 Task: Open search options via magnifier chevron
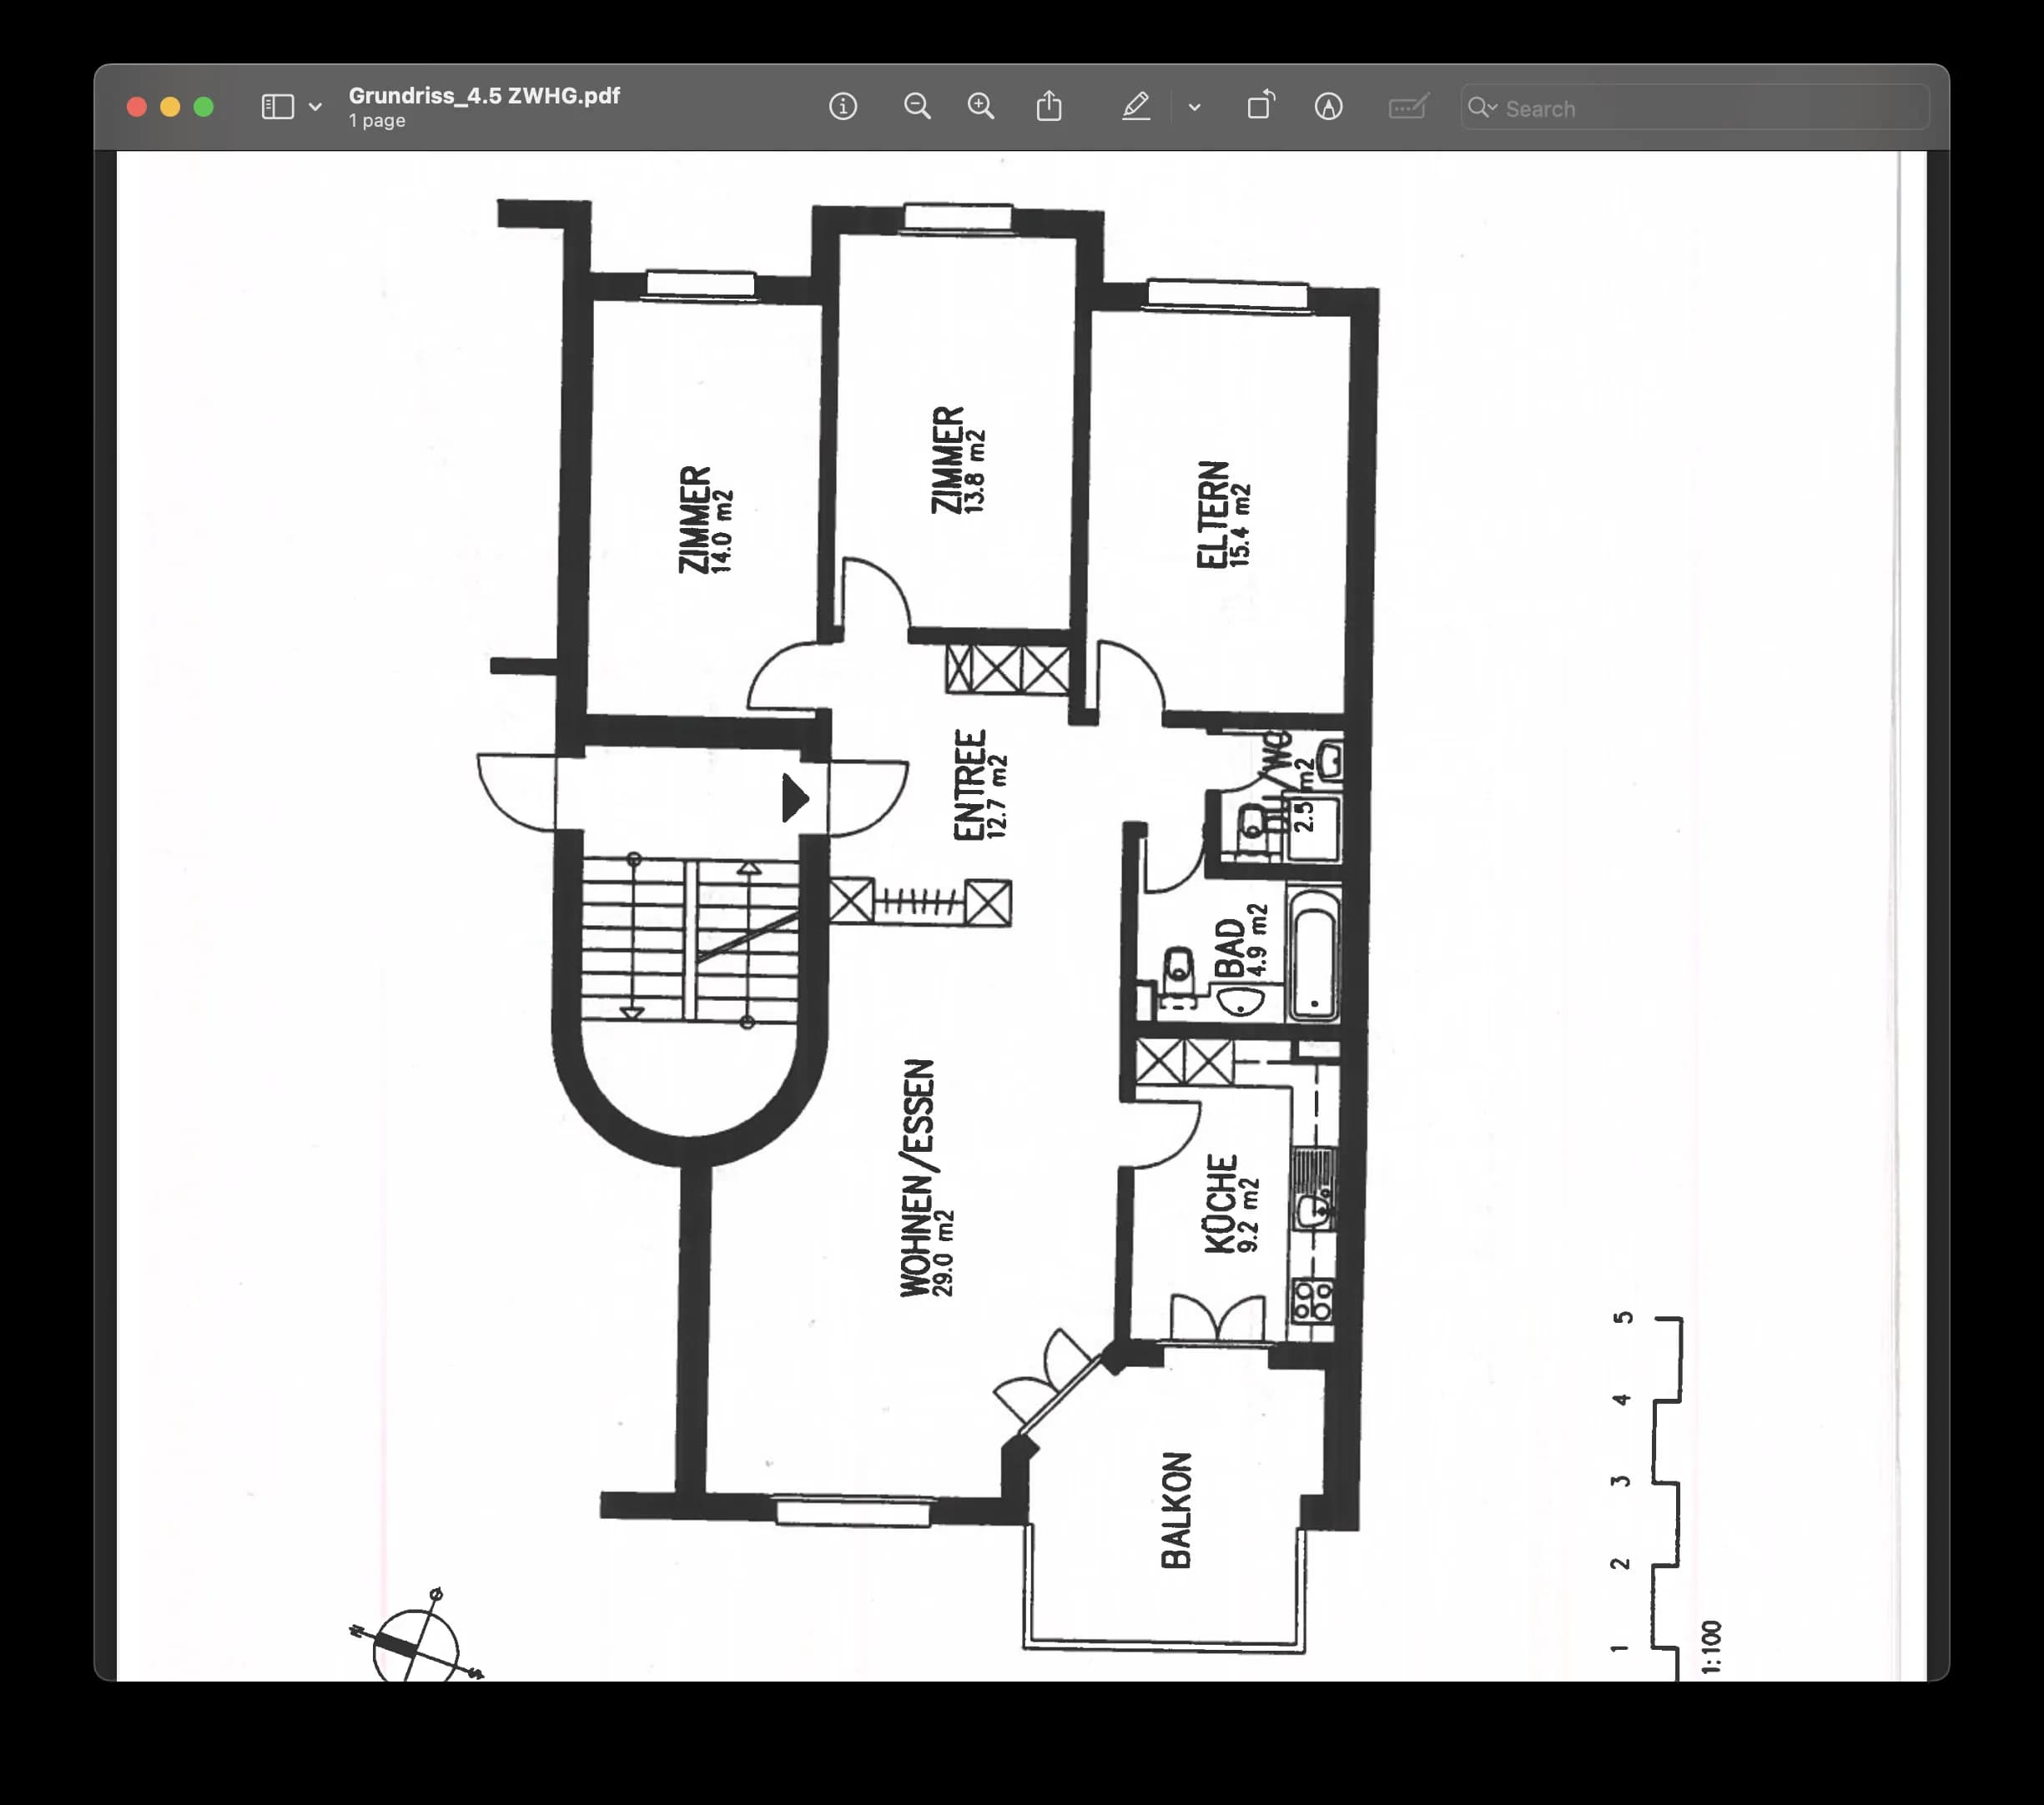[1482, 107]
